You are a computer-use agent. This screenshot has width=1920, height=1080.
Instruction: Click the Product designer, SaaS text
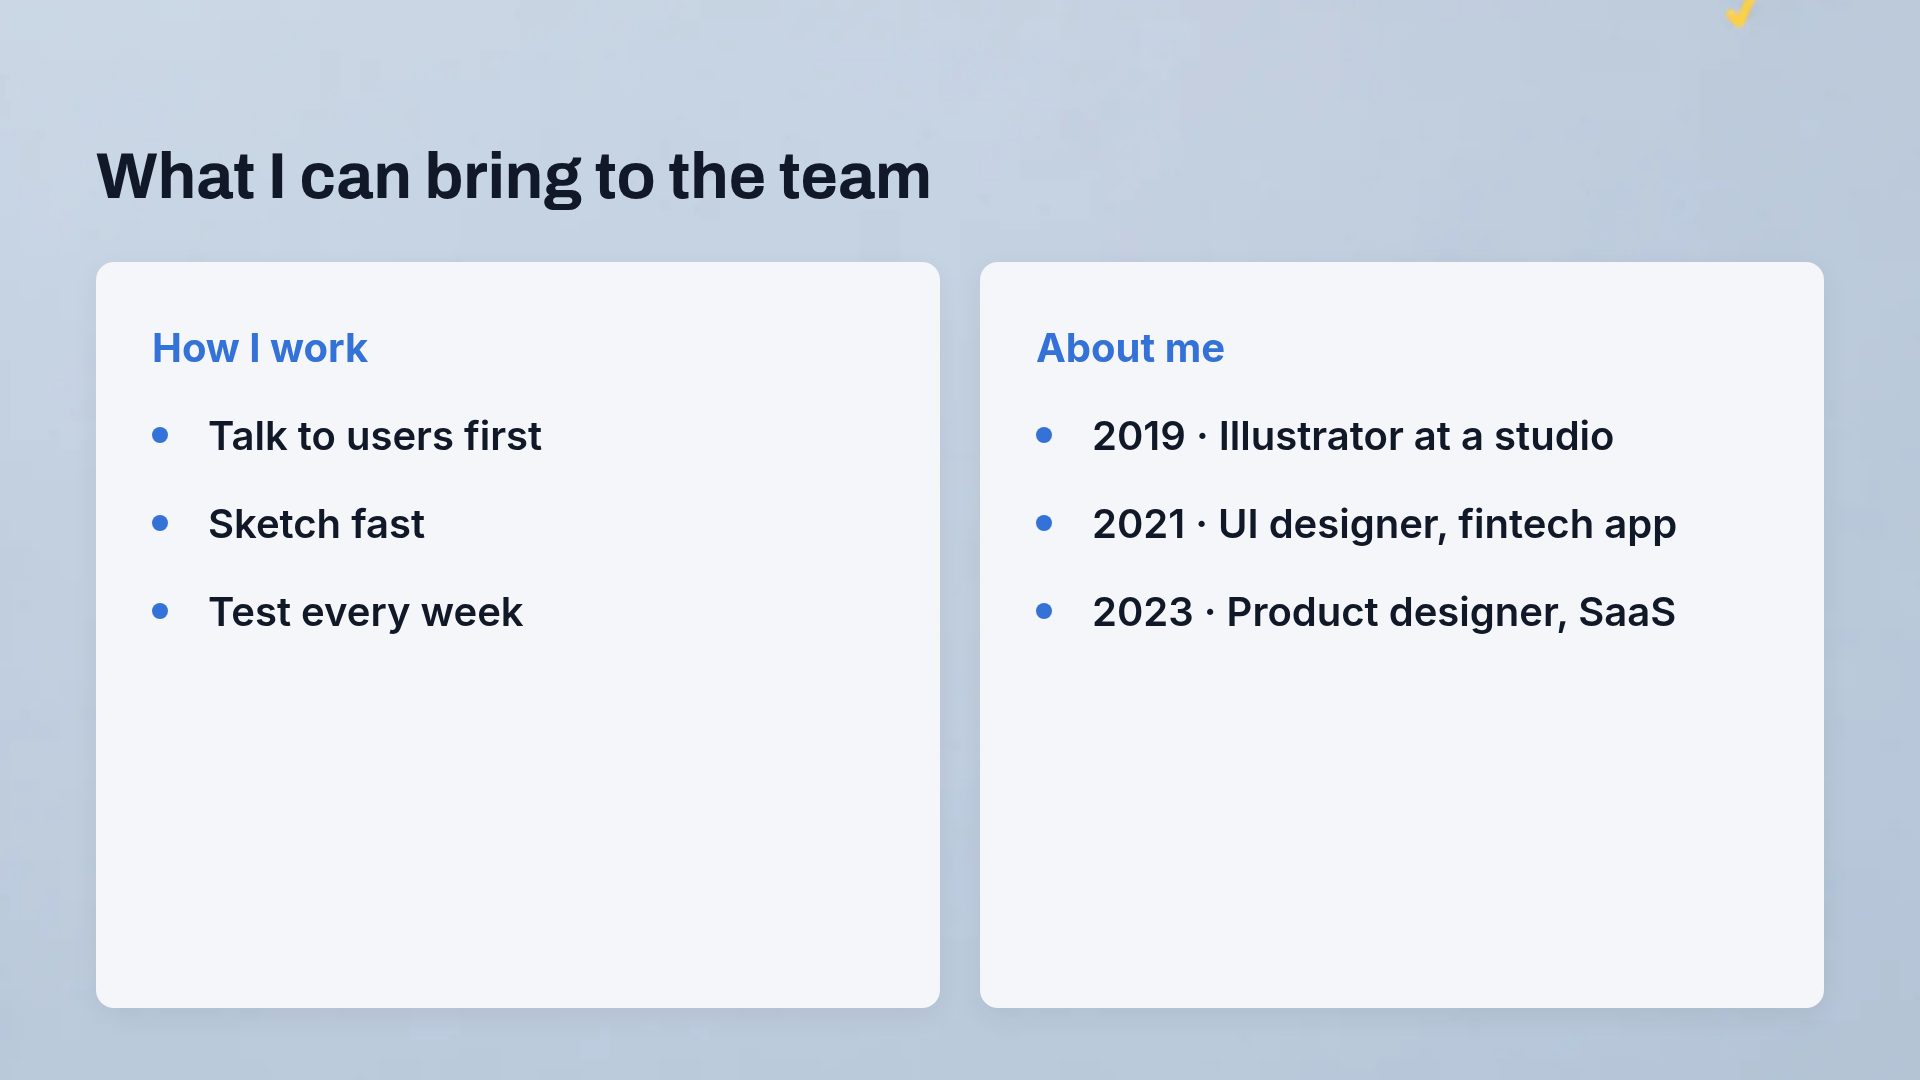1451,612
